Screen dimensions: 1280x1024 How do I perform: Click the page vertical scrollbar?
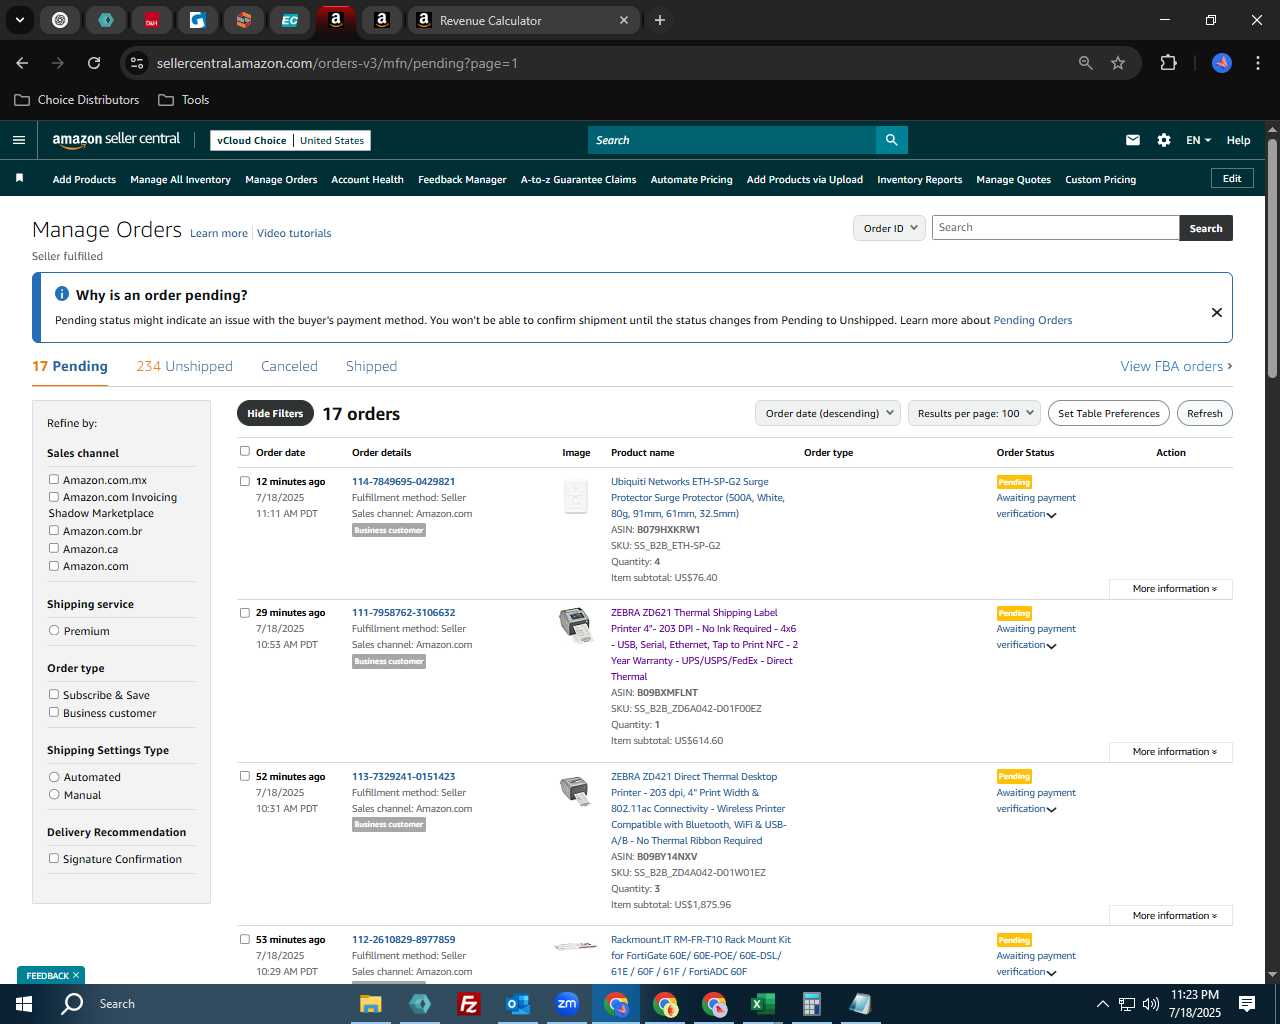point(1272,258)
